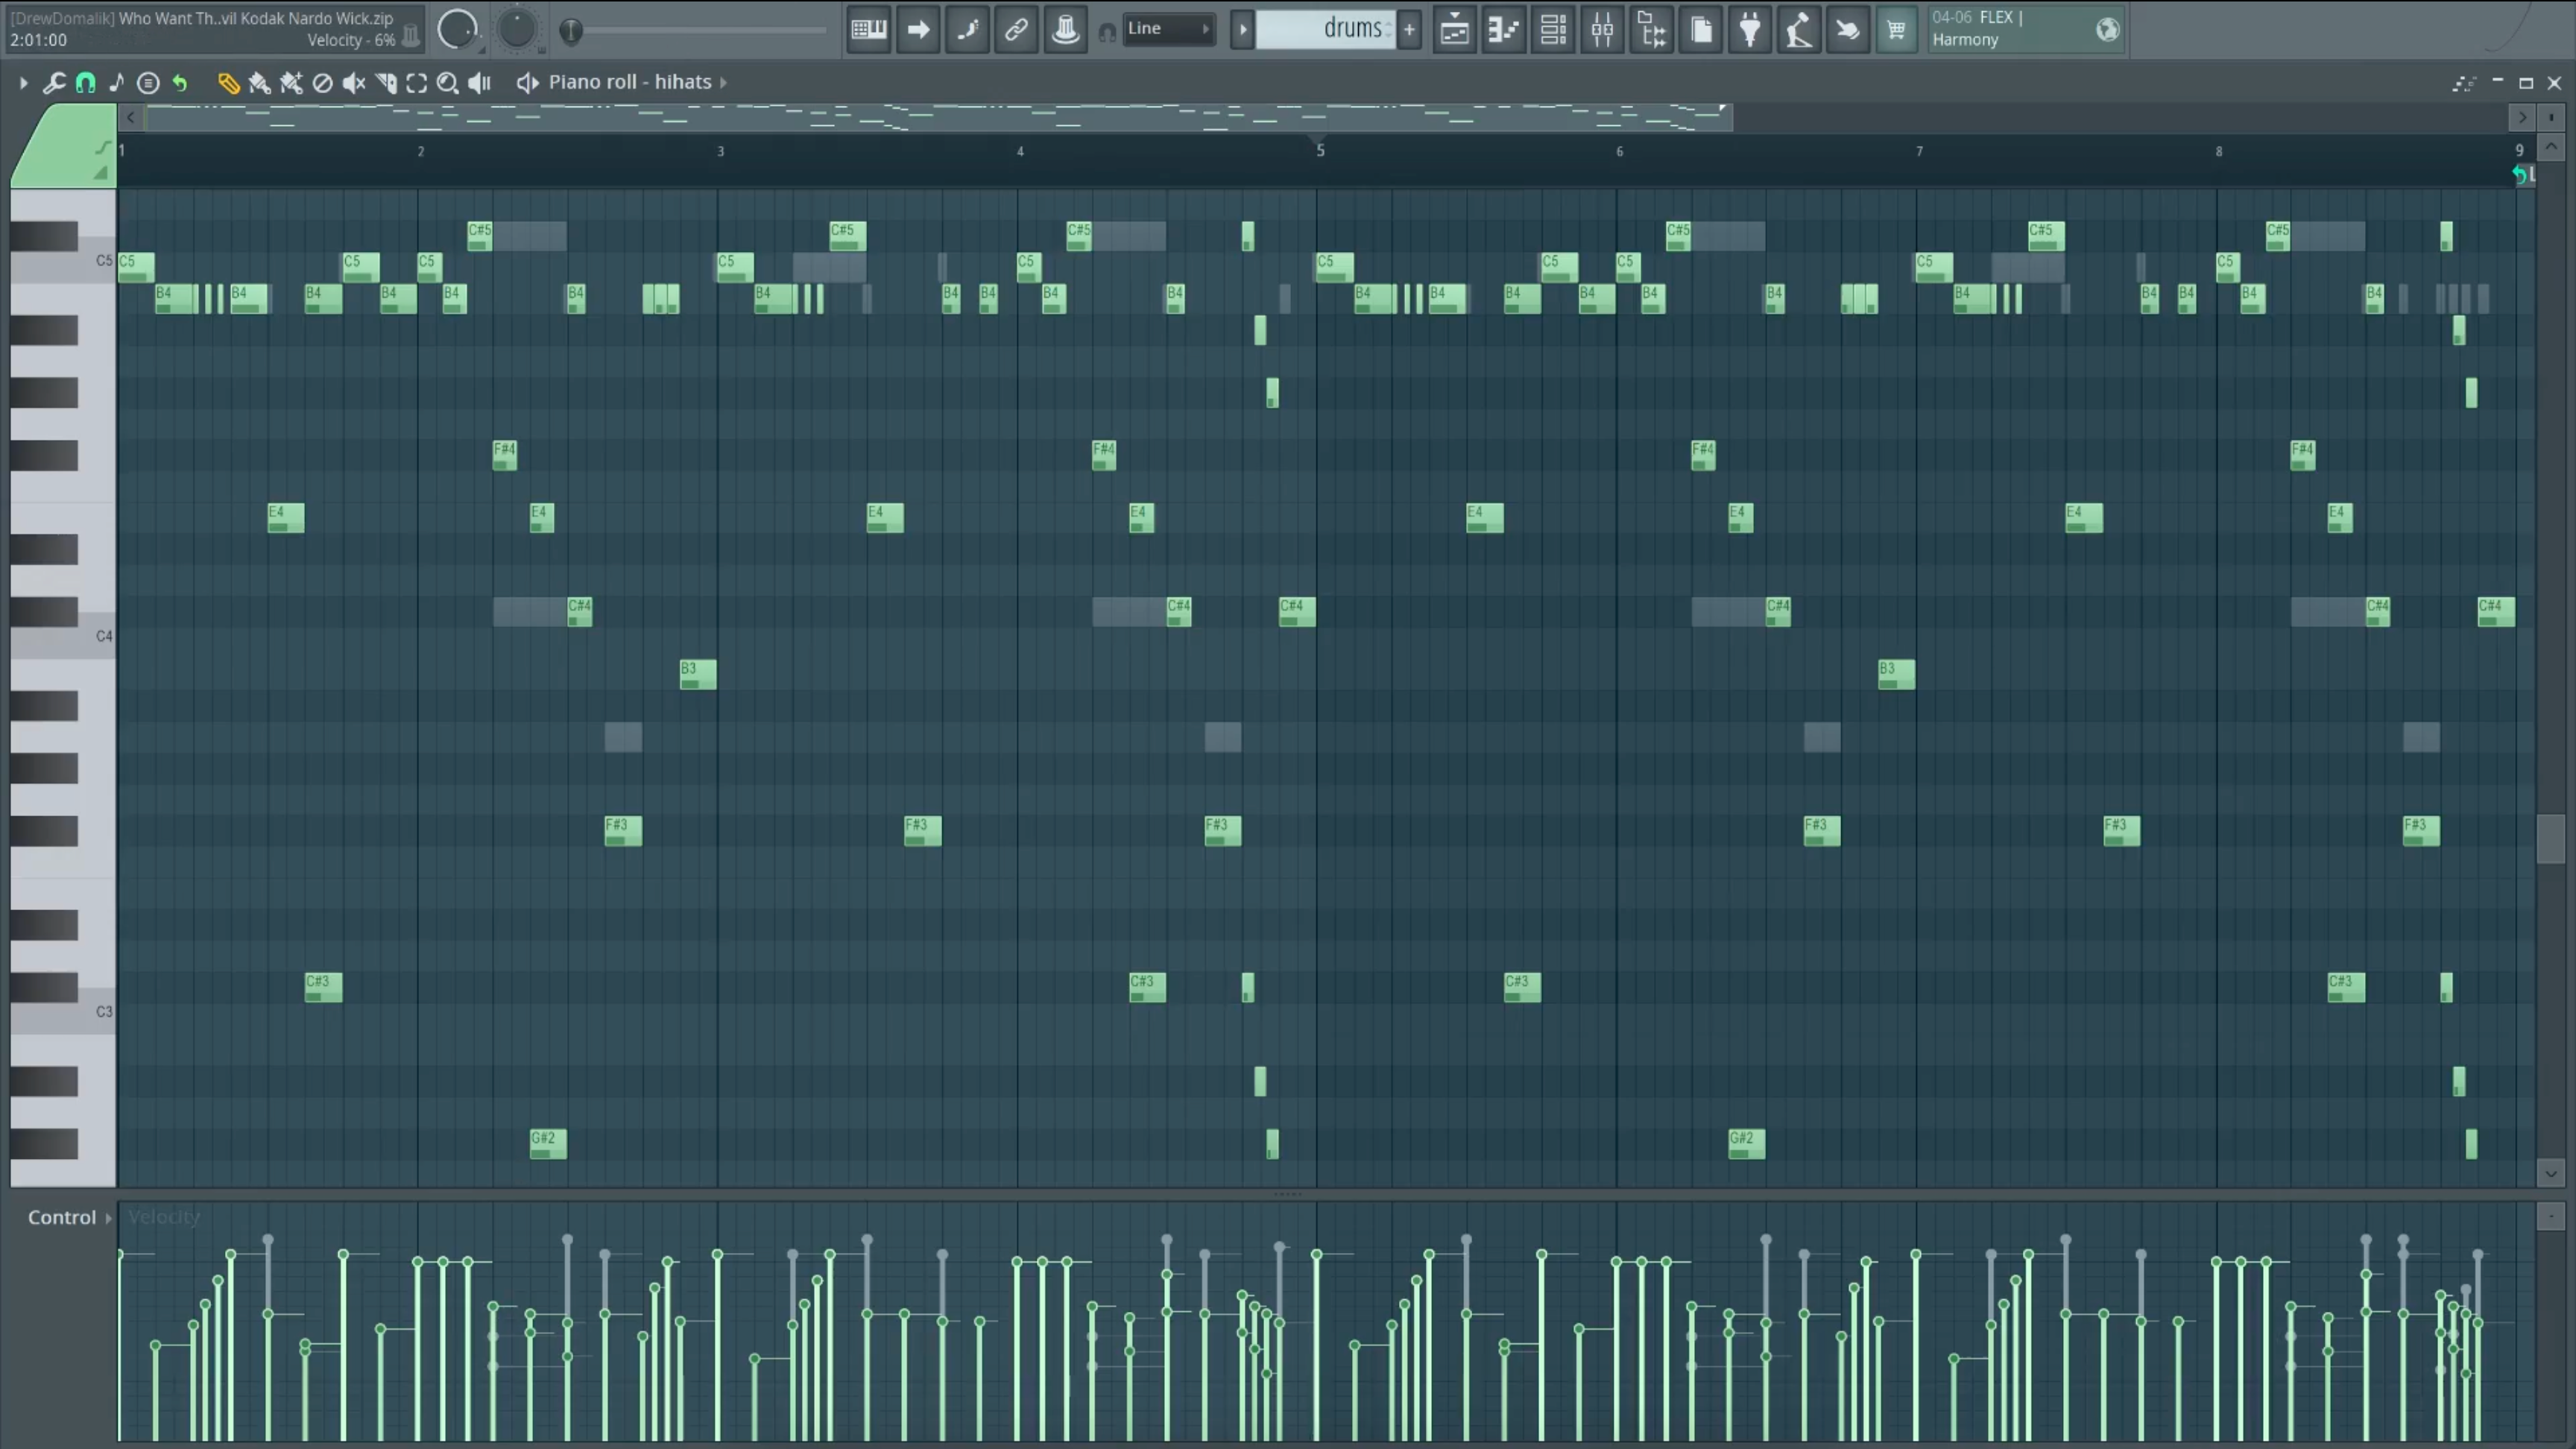Open the Plugin picker plug icon

pyautogui.click(x=1750, y=30)
